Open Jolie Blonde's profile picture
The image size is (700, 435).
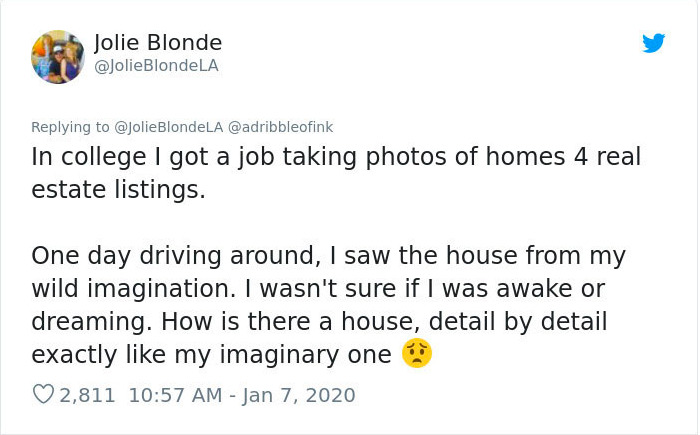pos(58,57)
